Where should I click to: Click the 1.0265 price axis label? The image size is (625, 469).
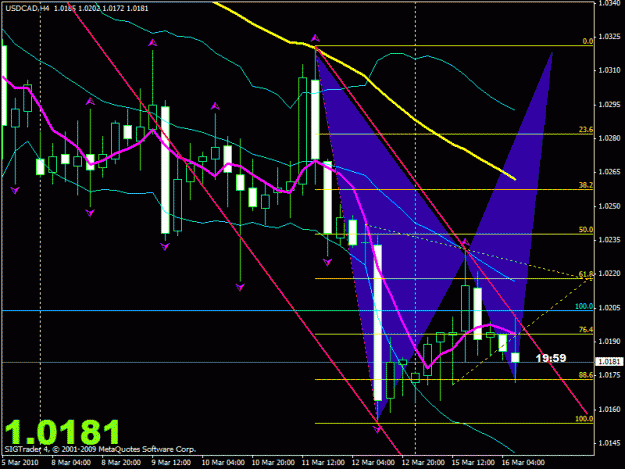(609, 172)
